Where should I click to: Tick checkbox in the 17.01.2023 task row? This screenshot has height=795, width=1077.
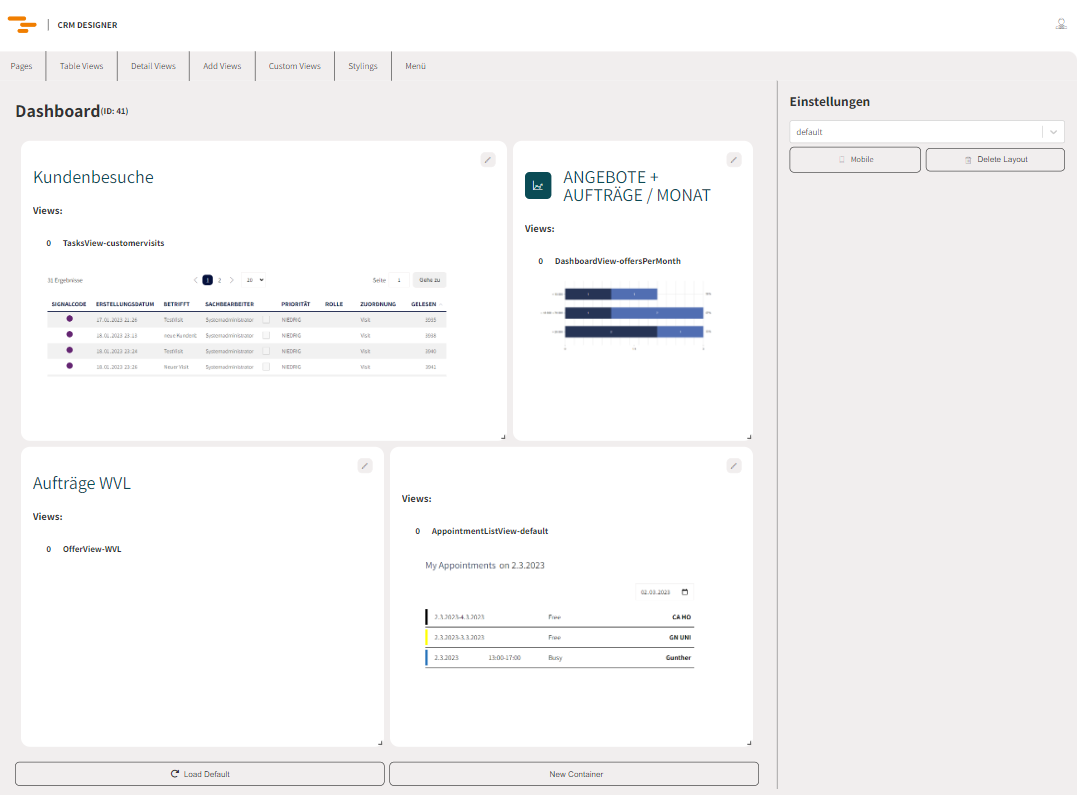coord(266,320)
